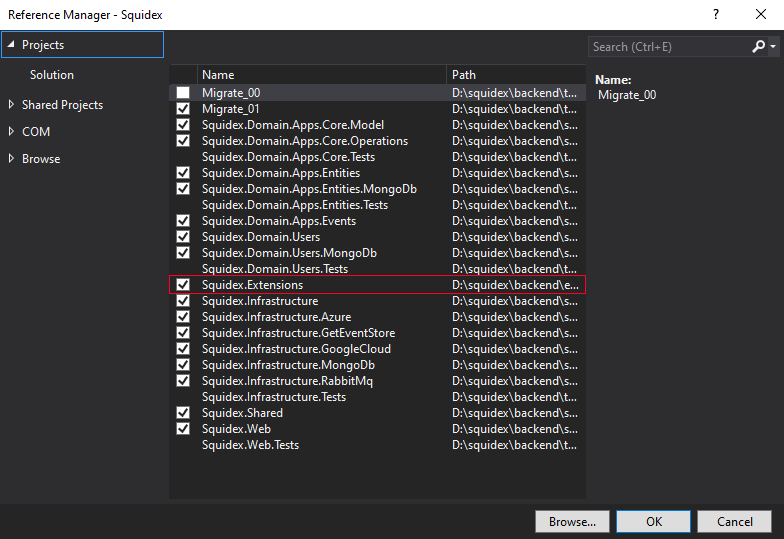Expand the Browse node arrow
Image resolution: width=784 pixels, height=539 pixels.
tap(11, 158)
